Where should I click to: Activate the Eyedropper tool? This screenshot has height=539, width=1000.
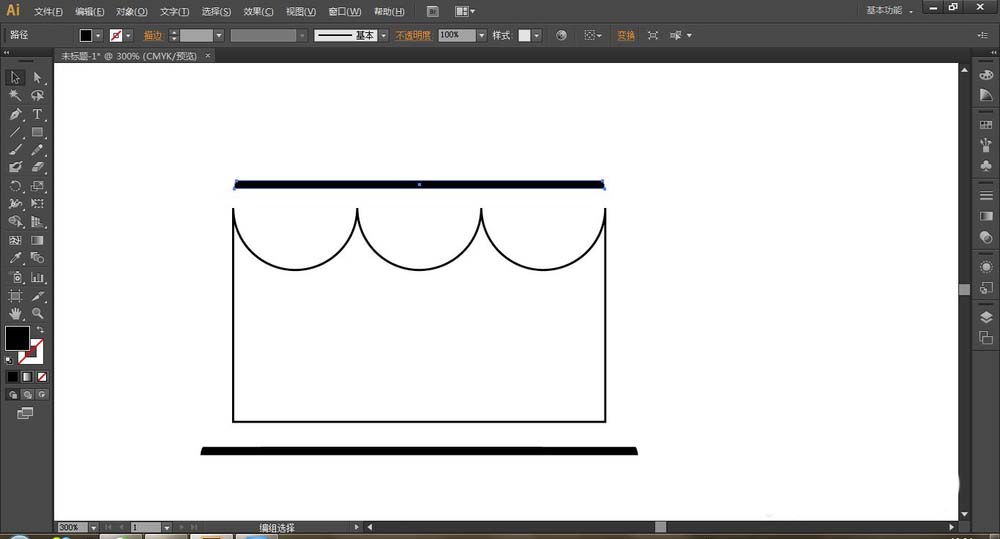coord(15,258)
